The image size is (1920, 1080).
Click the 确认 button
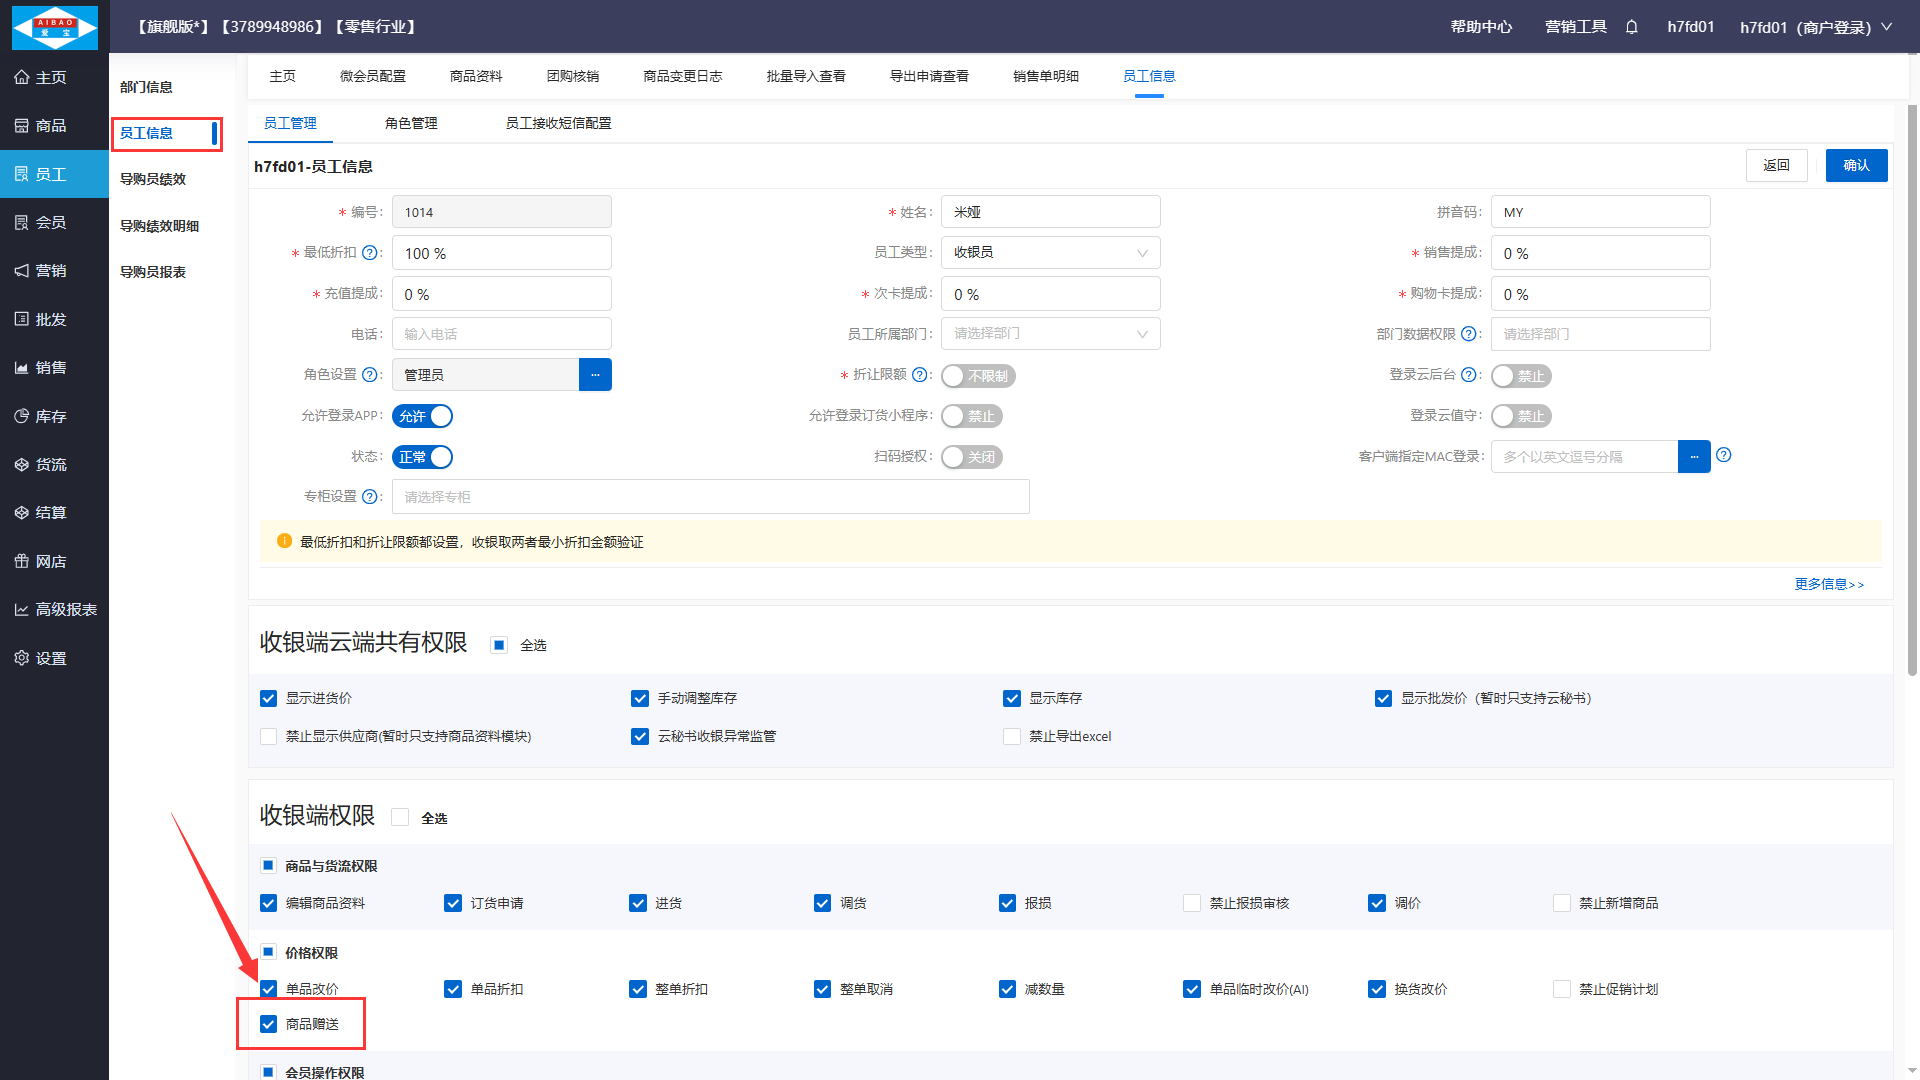coord(1856,165)
